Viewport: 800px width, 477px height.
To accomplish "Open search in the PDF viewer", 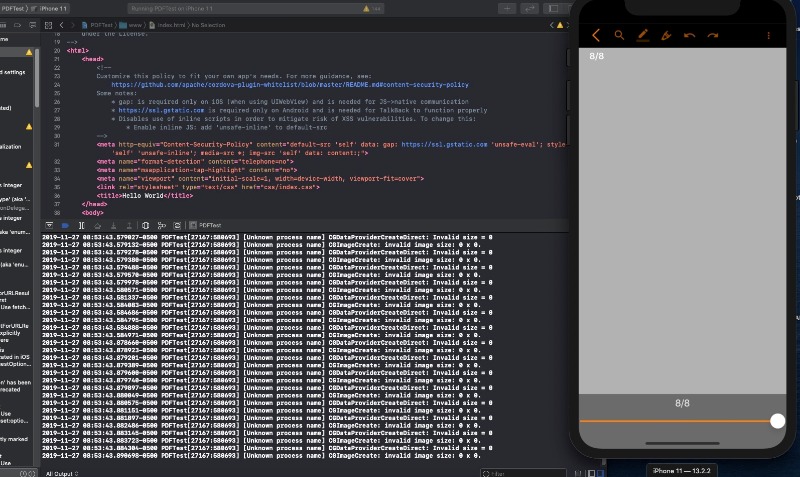I will click(x=620, y=35).
